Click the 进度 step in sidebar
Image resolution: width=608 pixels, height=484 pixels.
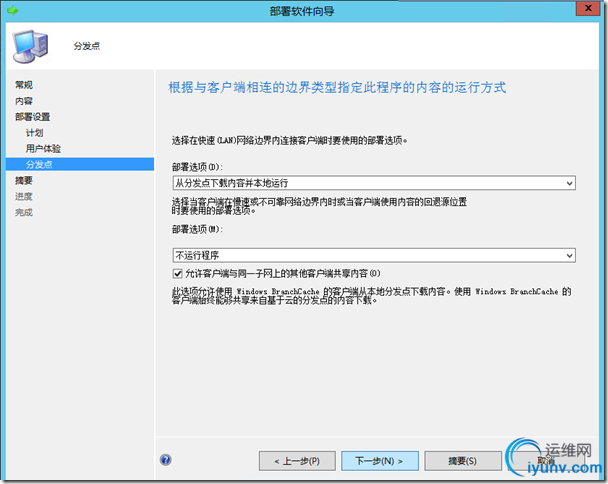(x=24, y=197)
